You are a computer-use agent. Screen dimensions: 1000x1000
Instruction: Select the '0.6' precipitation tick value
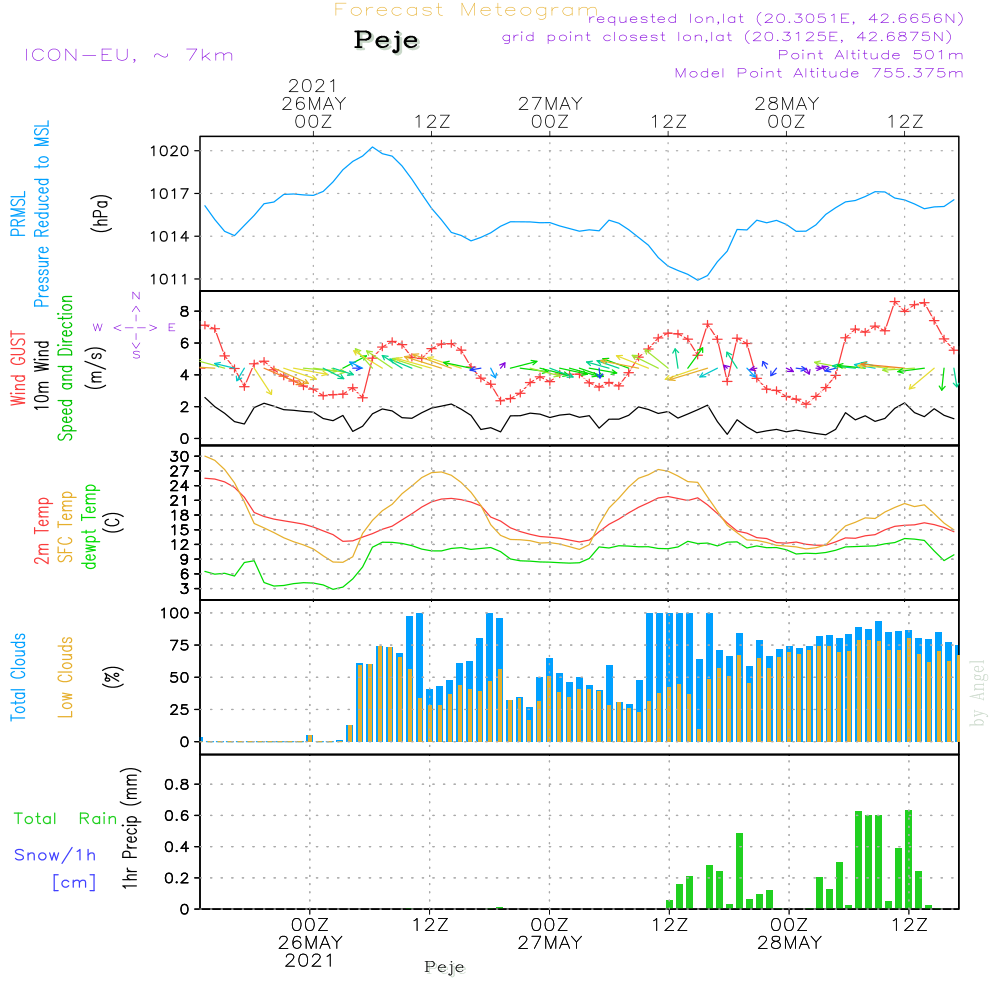coord(177,816)
